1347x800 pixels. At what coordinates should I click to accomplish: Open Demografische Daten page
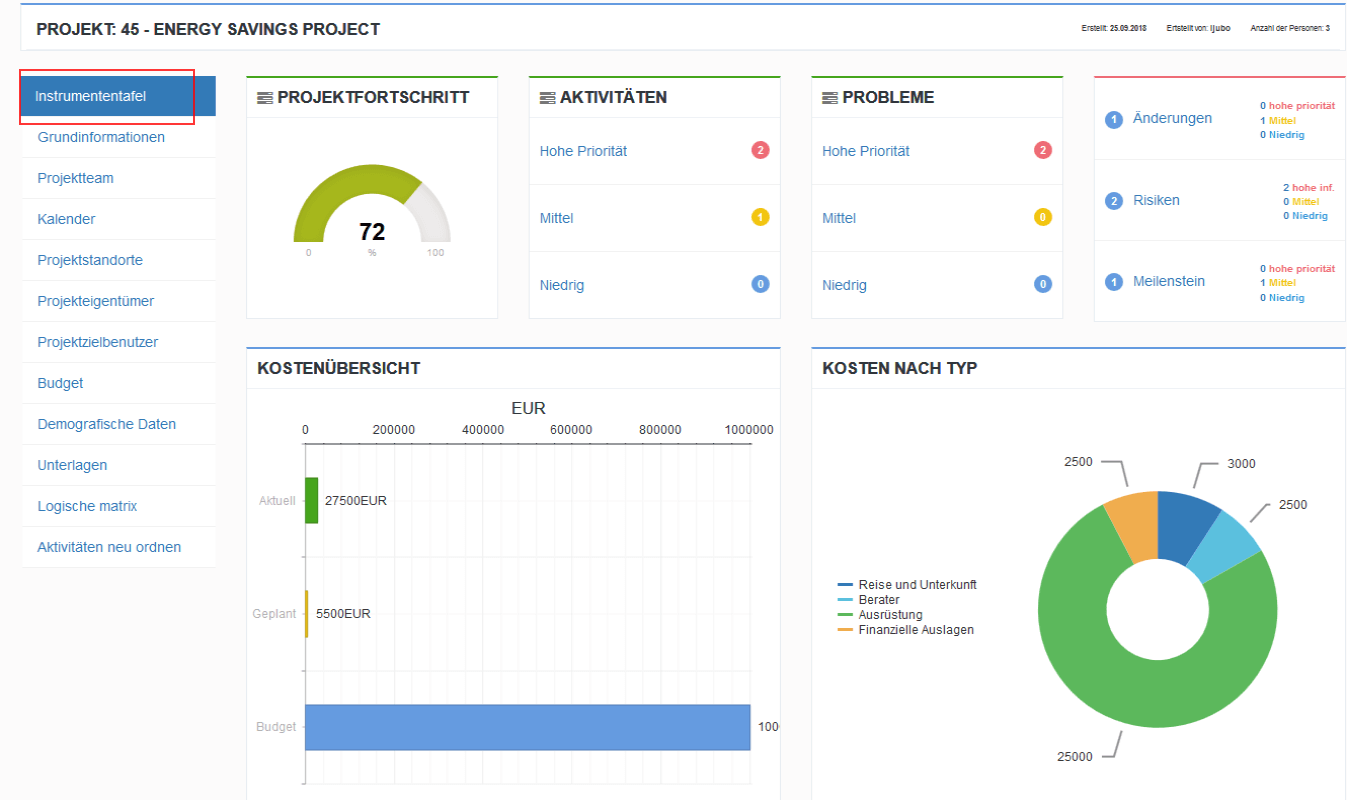click(x=118, y=424)
